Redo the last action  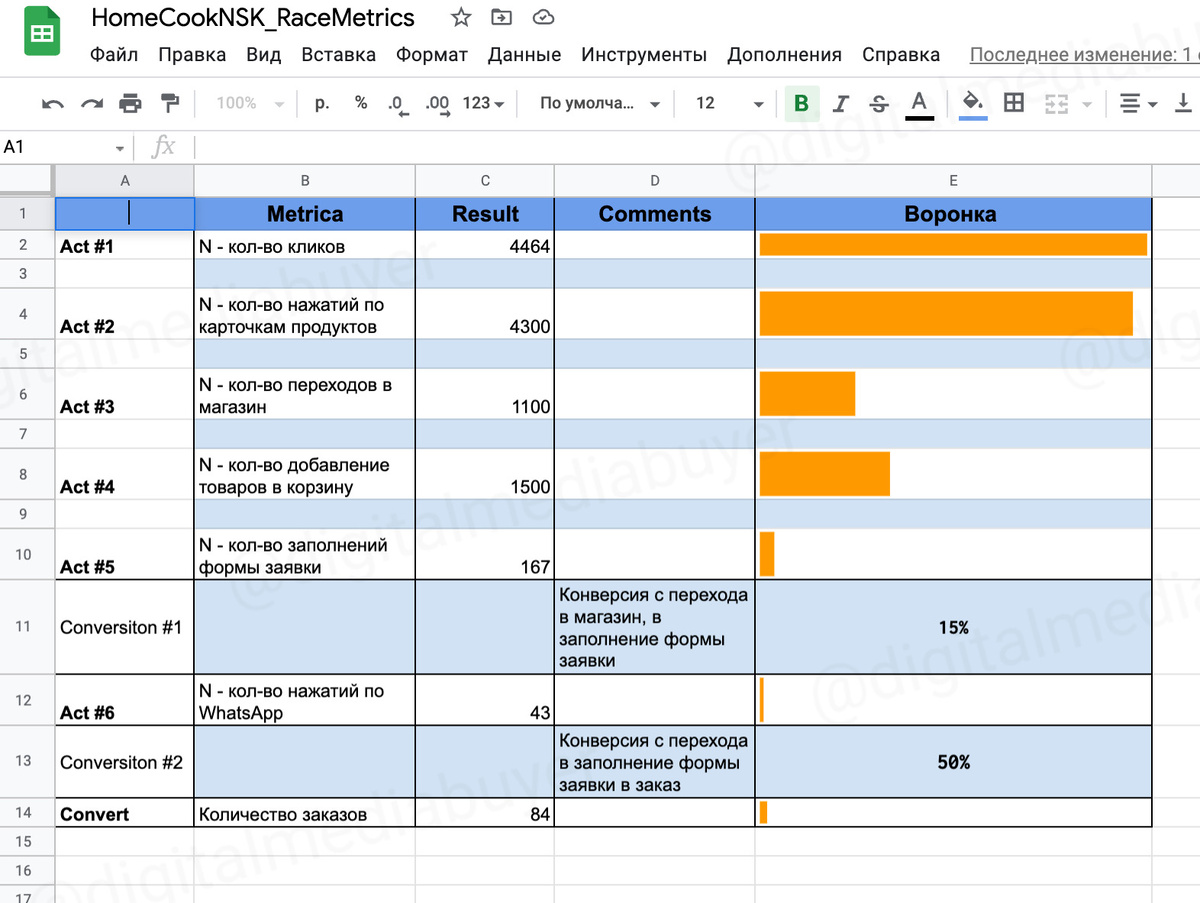(x=92, y=103)
